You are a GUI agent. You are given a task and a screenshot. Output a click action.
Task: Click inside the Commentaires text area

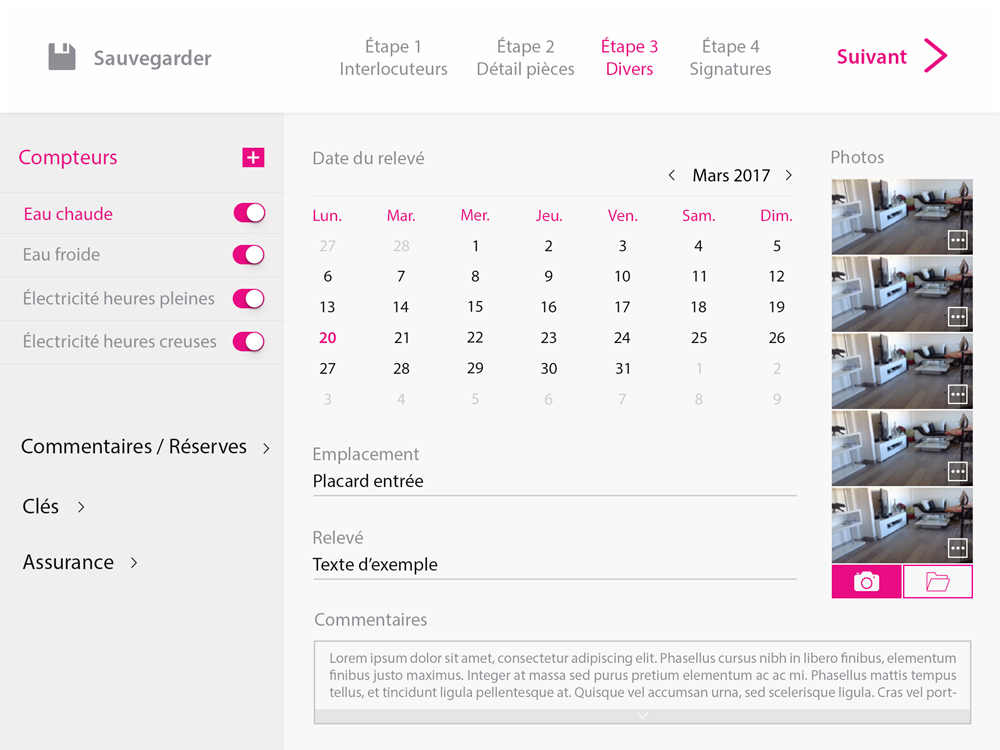642,675
